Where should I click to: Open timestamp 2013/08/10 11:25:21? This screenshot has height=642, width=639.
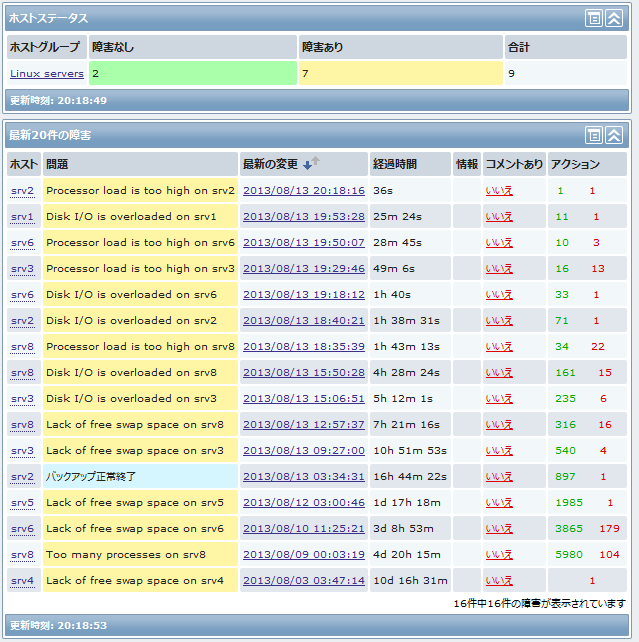pyautogui.click(x=304, y=529)
